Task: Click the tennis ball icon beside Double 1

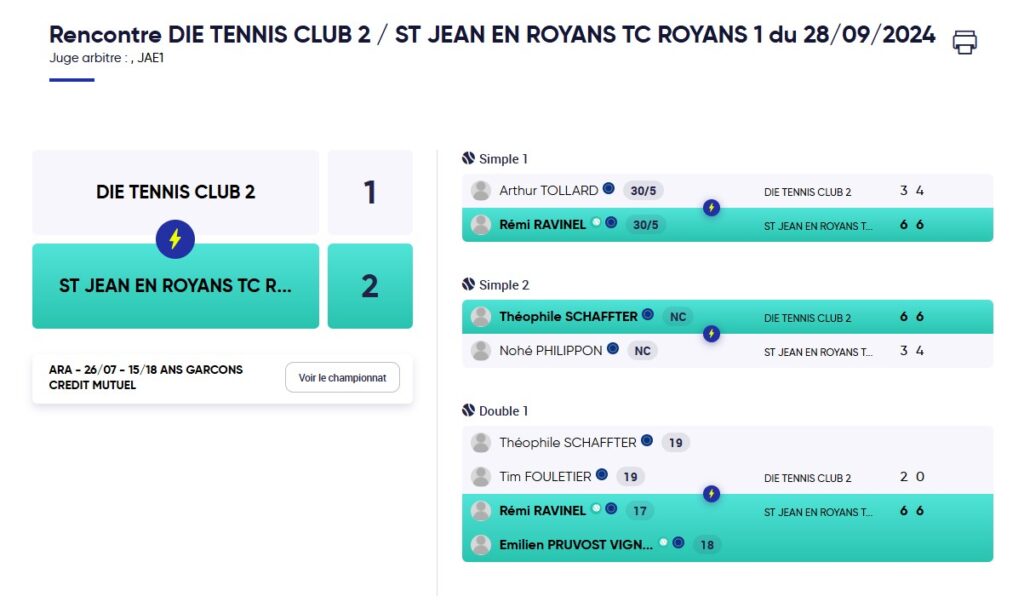Action: (468, 410)
